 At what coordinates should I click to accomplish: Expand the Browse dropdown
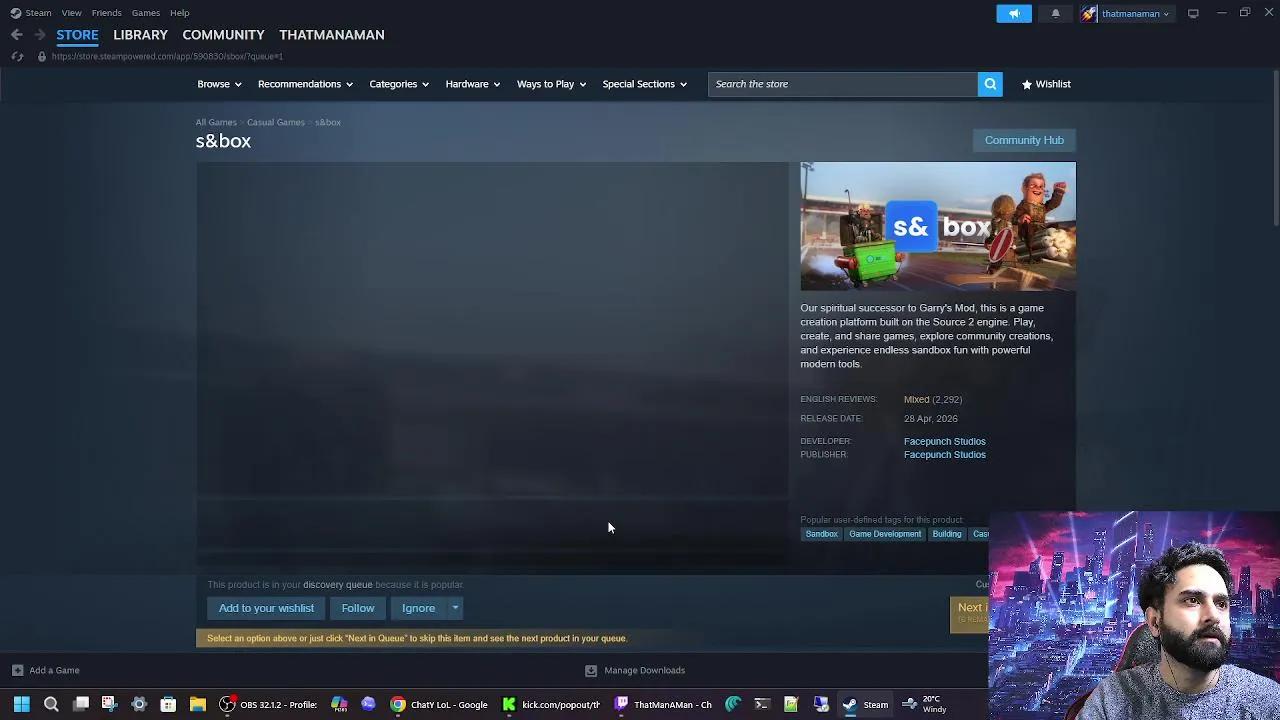pyautogui.click(x=219, y=84)
